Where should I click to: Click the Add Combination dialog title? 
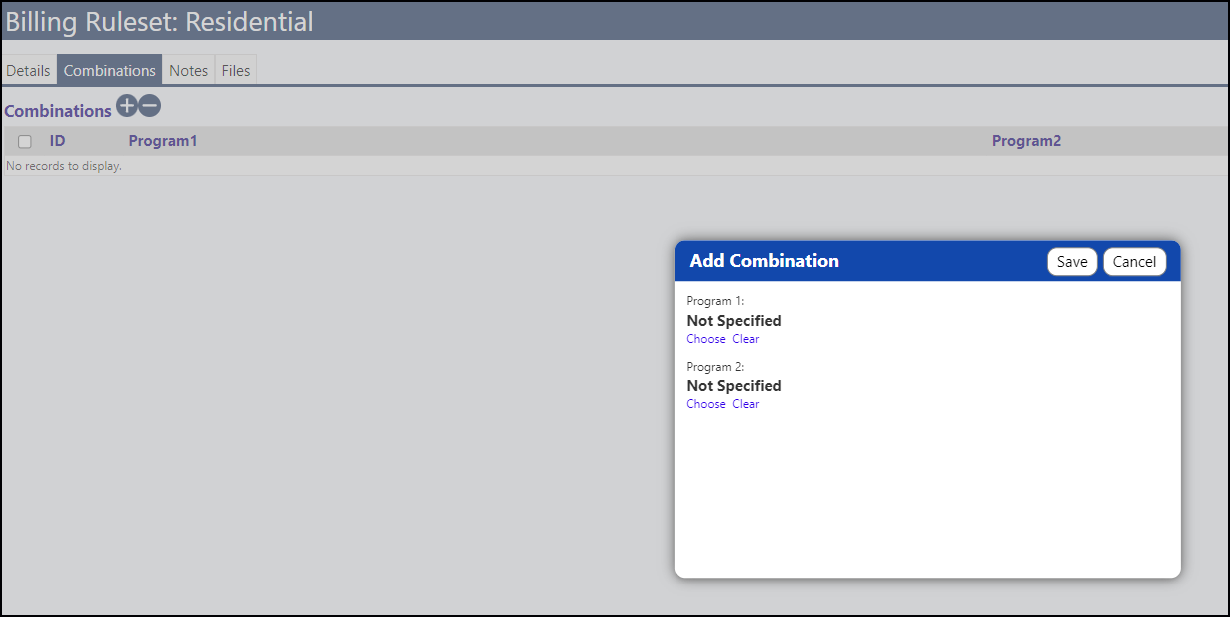[764, 261]
